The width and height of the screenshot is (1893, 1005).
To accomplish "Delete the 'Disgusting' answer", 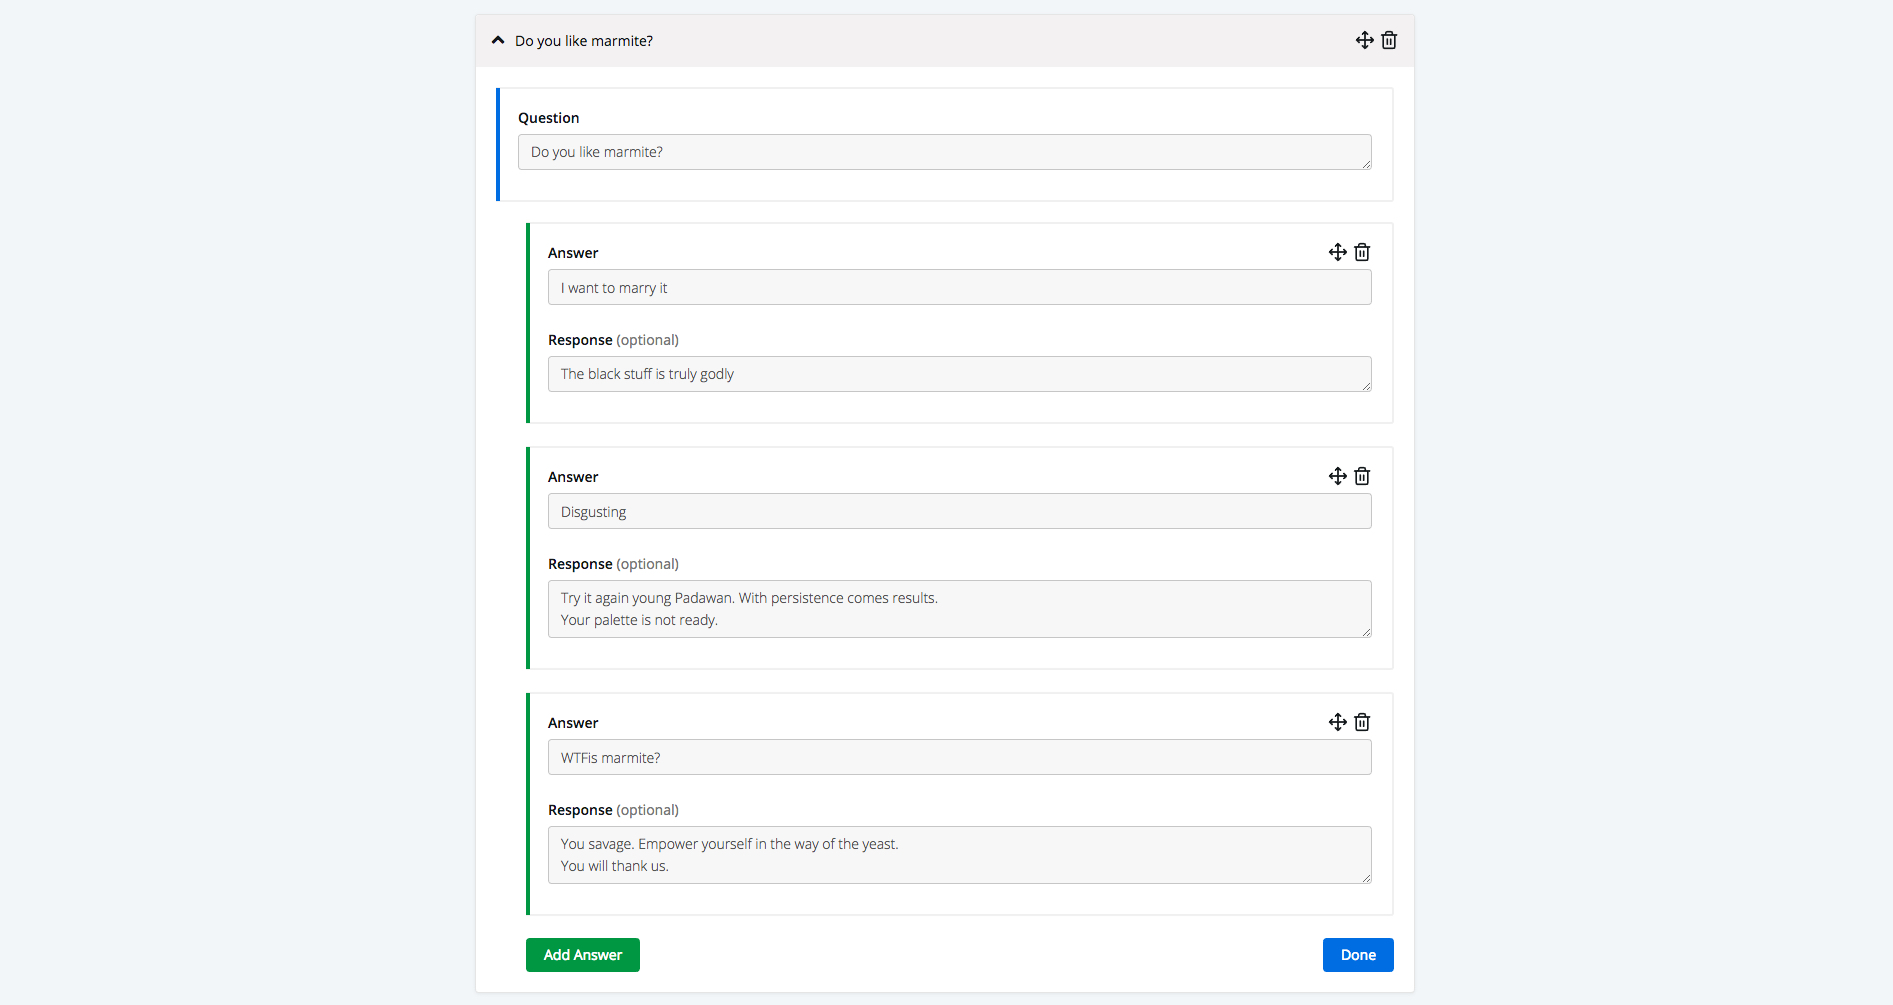I will [x=1362, y=476].
